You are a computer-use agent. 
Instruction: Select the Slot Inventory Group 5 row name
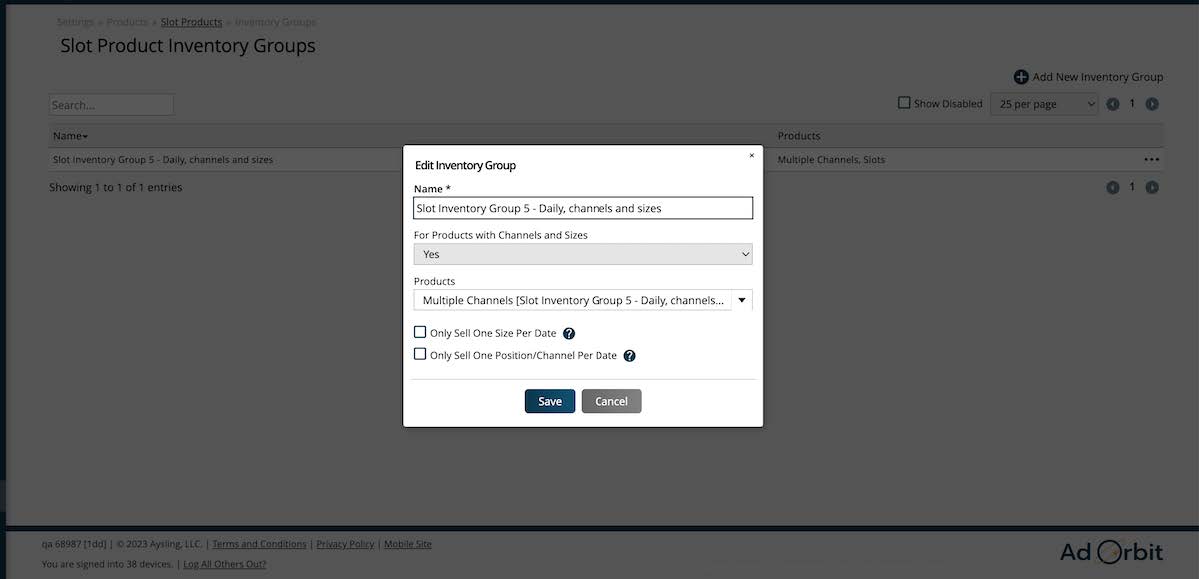163,160
